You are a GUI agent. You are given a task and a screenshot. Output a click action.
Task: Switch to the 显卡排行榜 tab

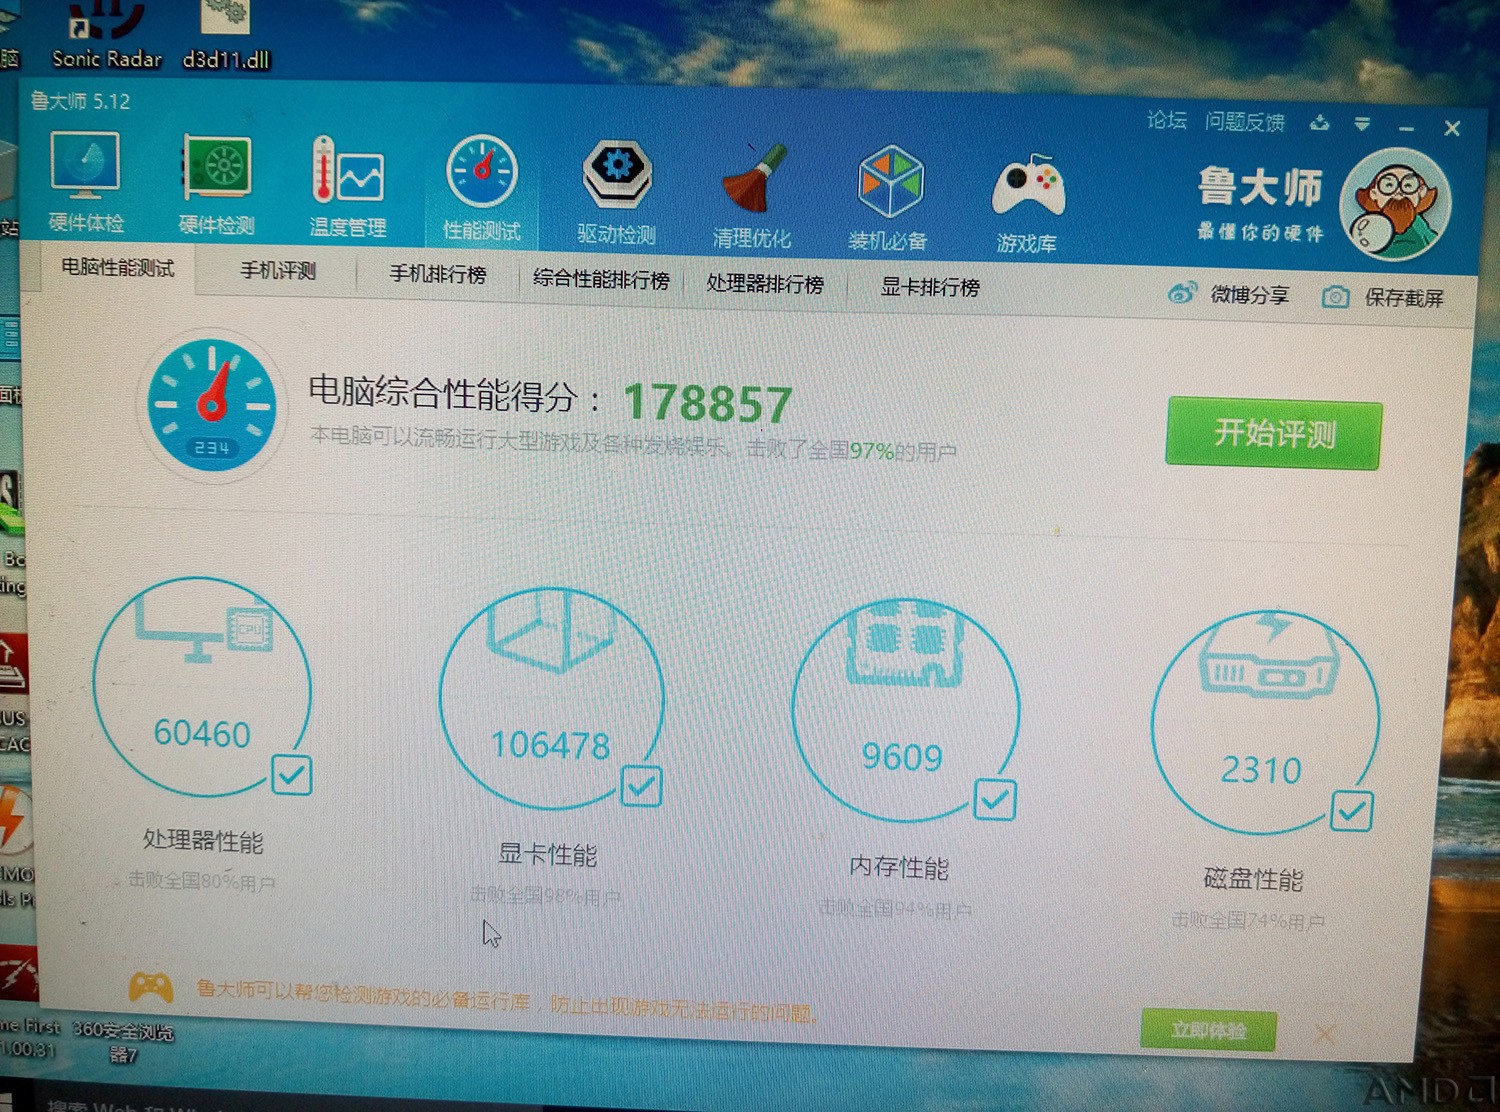point(930,288)
